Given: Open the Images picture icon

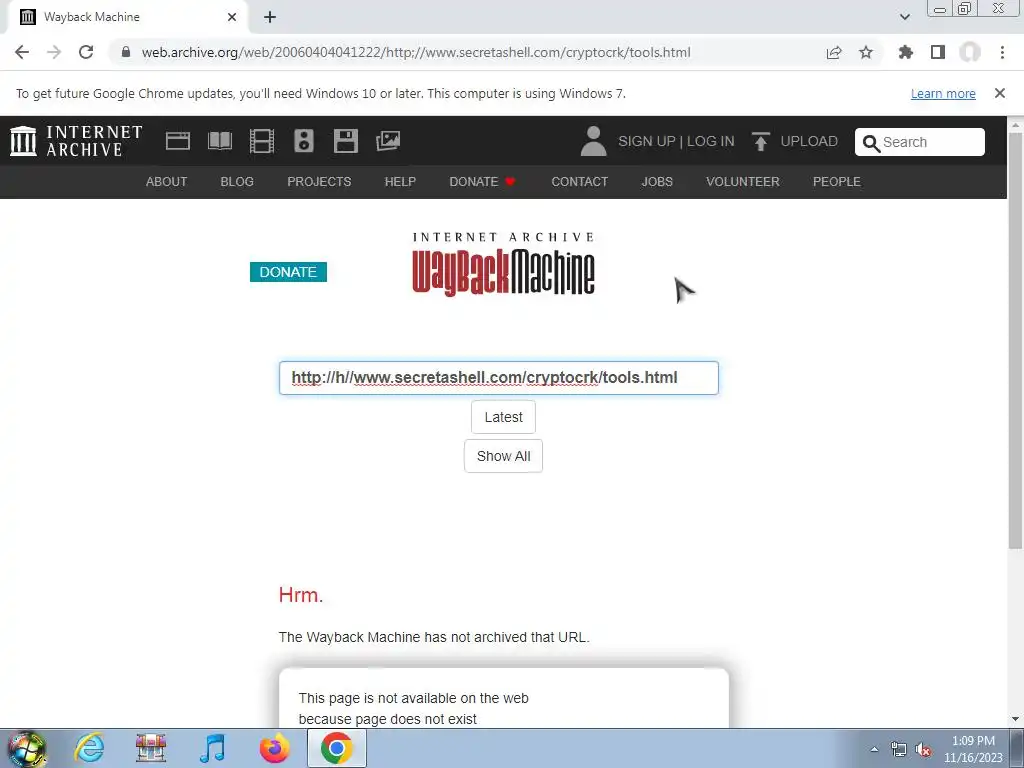Looking at the screenshot, I should (388, 141).
